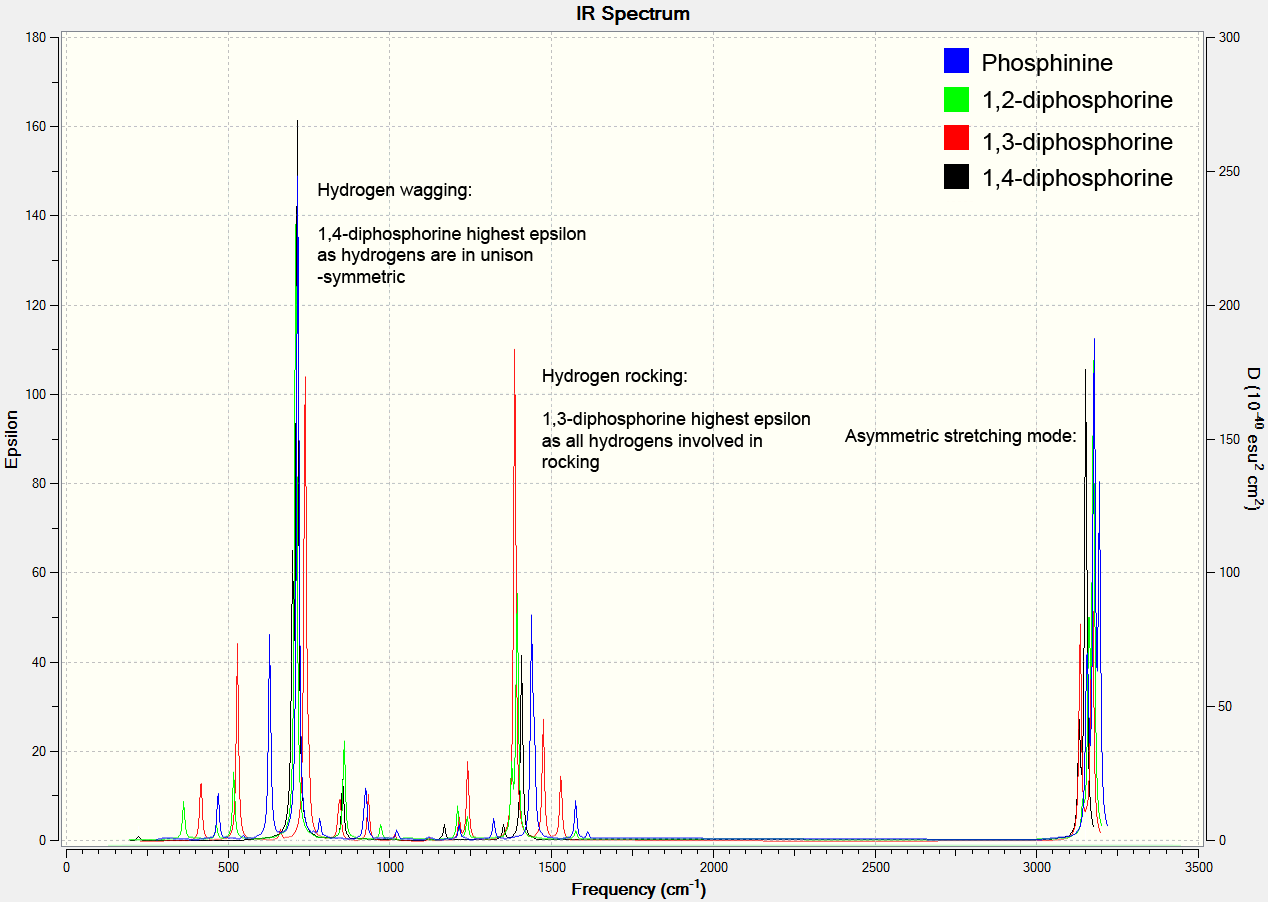Click the 2000 tick on frequency axis

[713, 866]
